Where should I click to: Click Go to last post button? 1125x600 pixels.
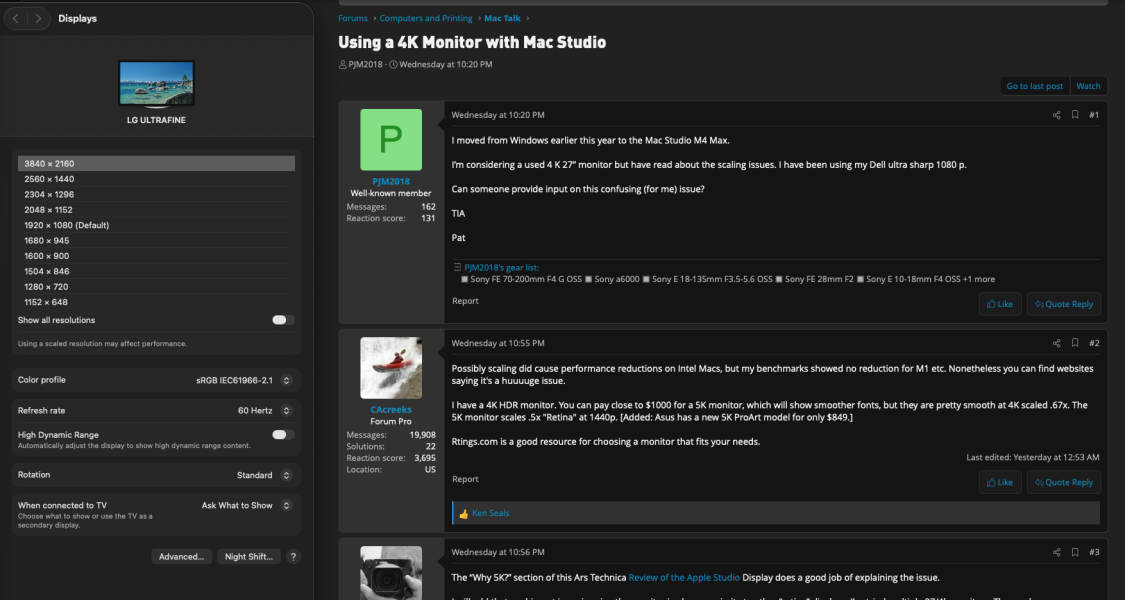point(1035,86)
